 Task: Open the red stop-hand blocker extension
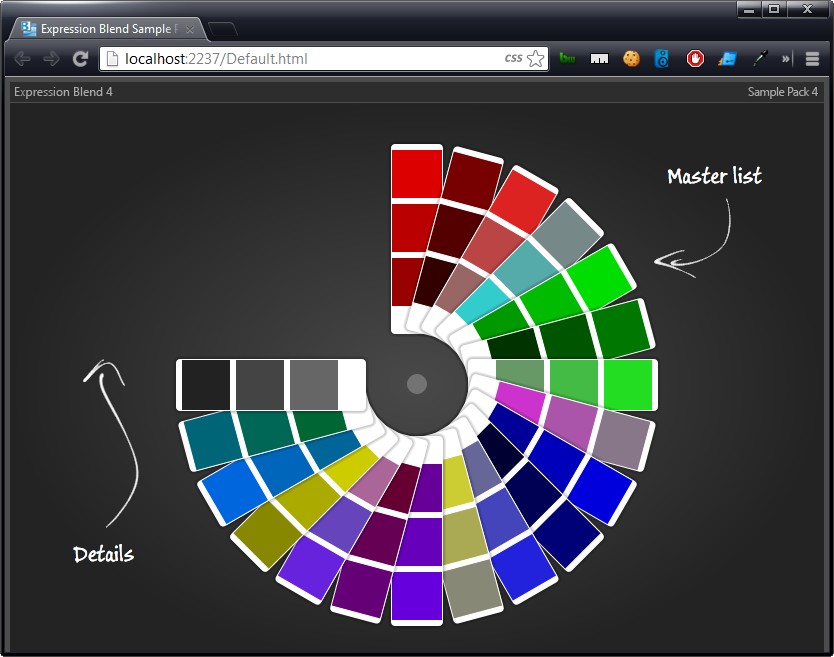695,59
